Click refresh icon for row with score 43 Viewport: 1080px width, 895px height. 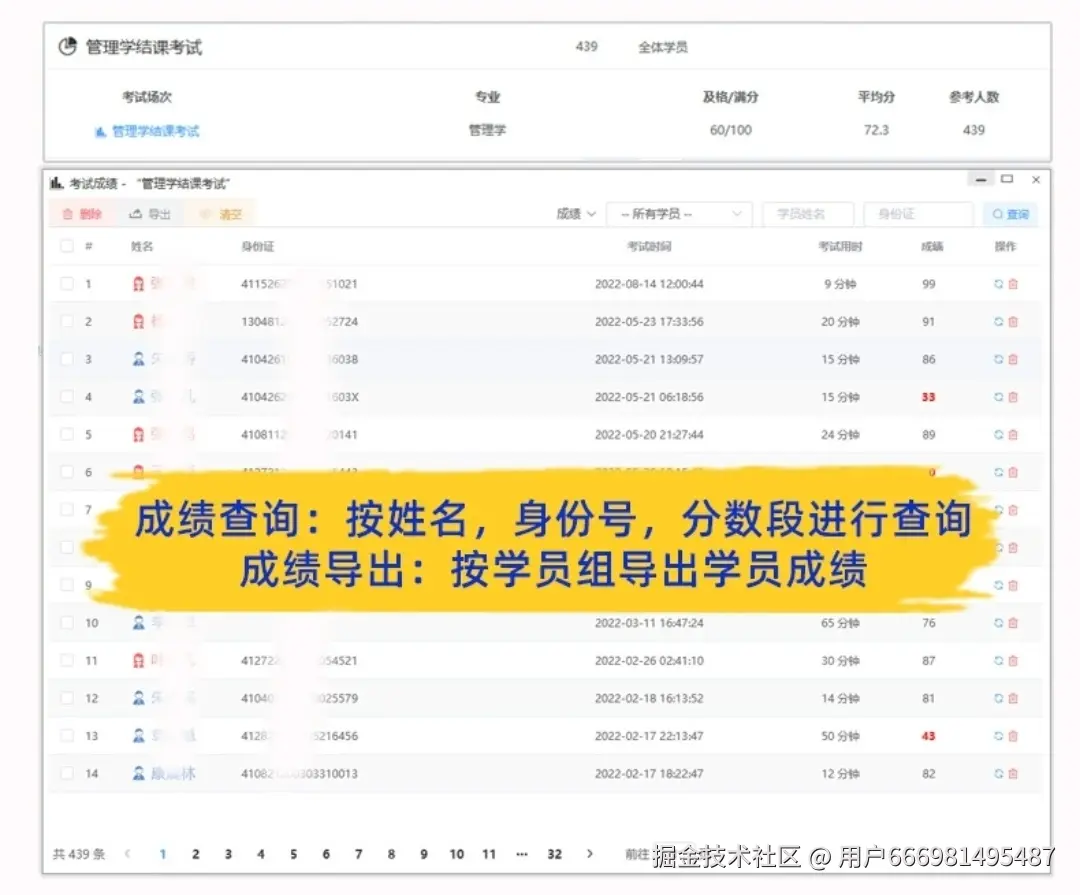(x=998, y=736)
